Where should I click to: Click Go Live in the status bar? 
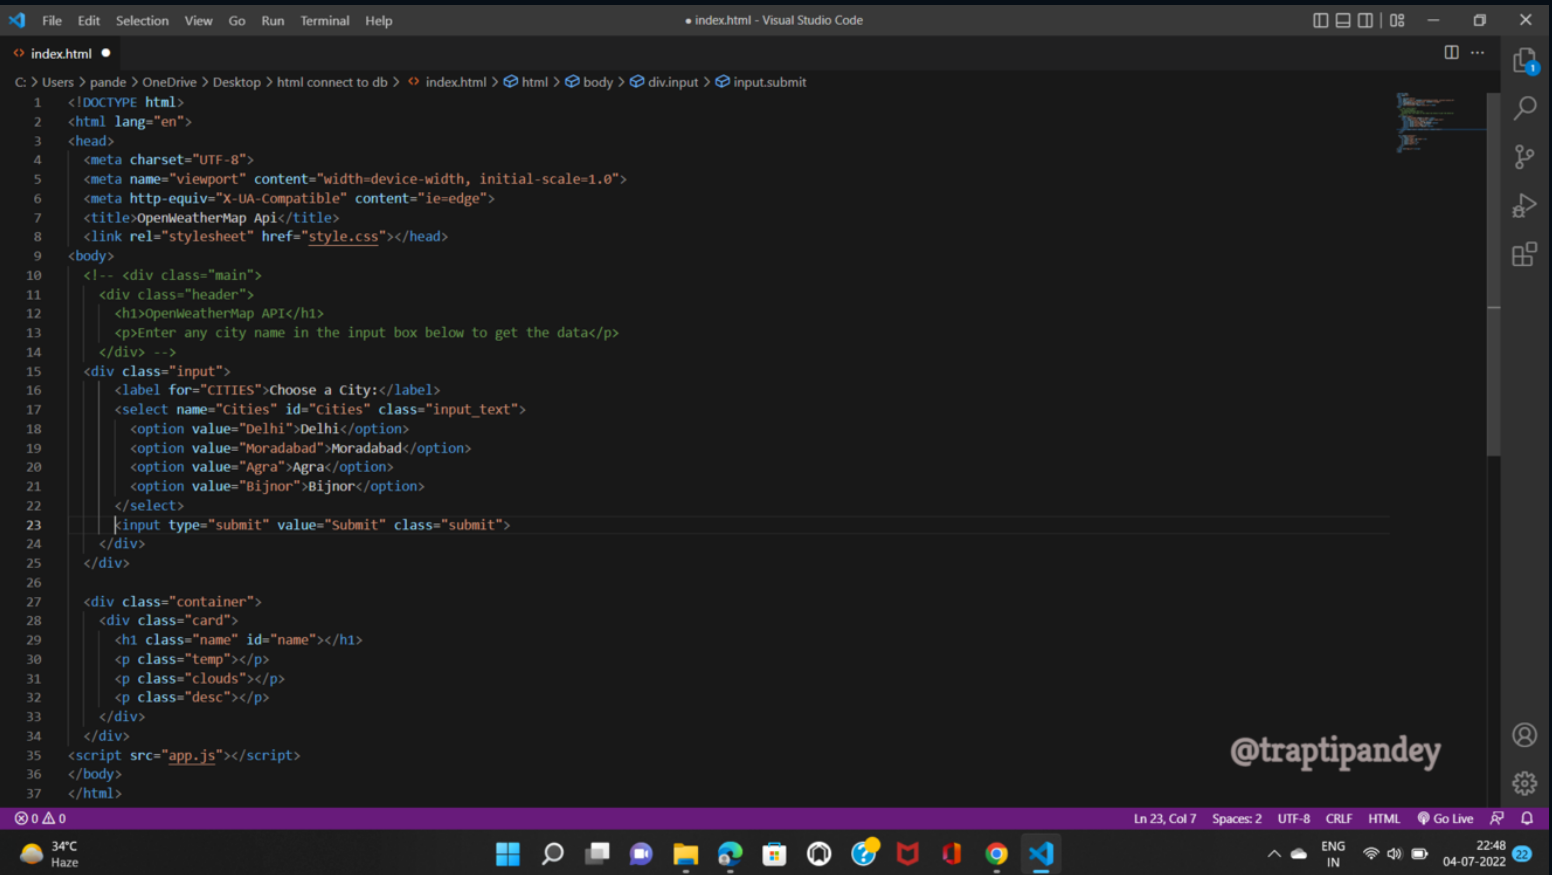pos(1445,818)
